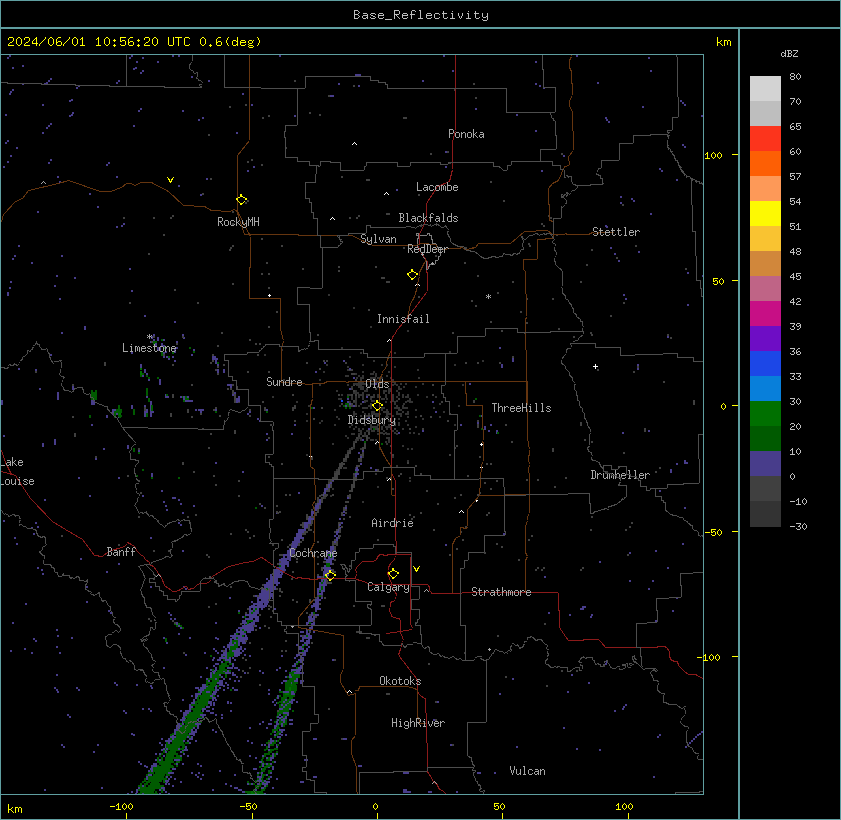This screenshot has height=820, width=841.
Task: Click the Vulcan label
Action: 527,771
